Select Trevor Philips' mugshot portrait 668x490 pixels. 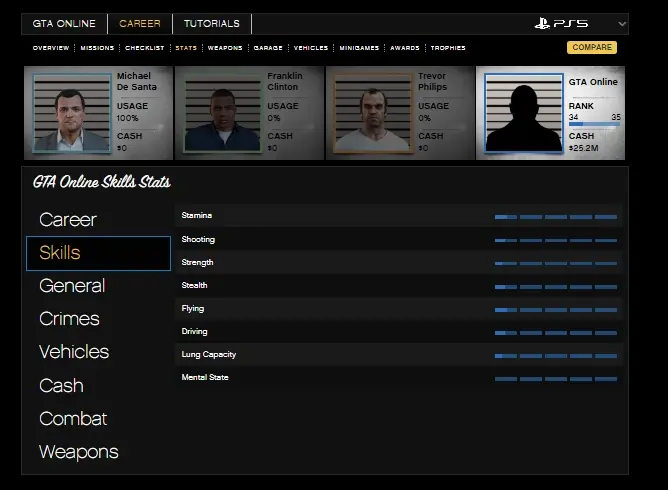pos(371,112)
